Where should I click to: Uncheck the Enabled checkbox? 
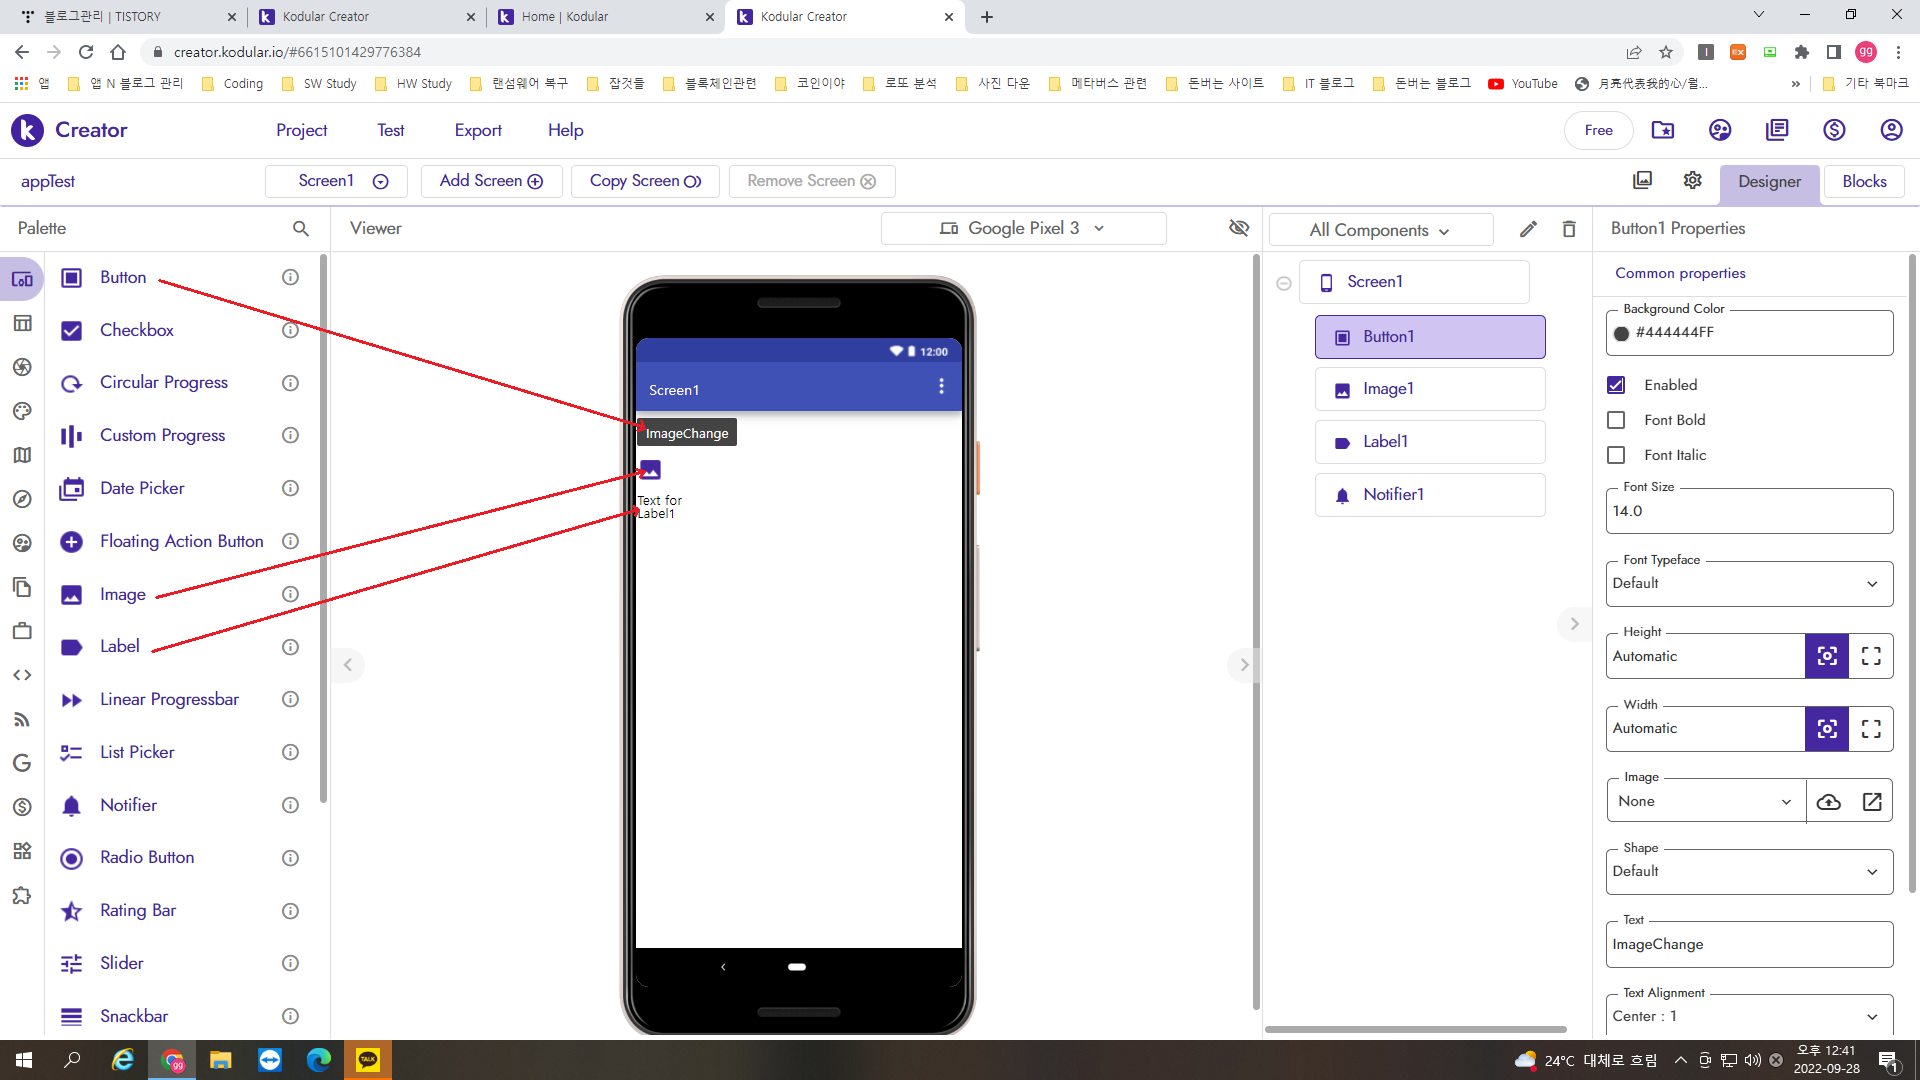pos(1616,385)
